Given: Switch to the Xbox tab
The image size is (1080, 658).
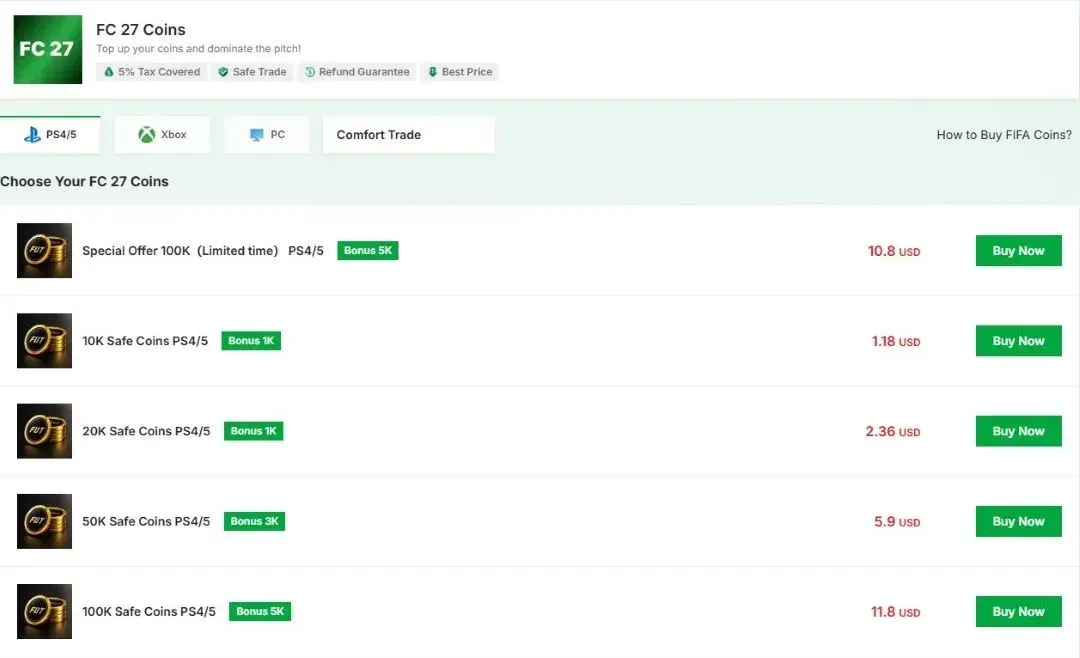Looking at the screenshot, I should pos(163,134).
